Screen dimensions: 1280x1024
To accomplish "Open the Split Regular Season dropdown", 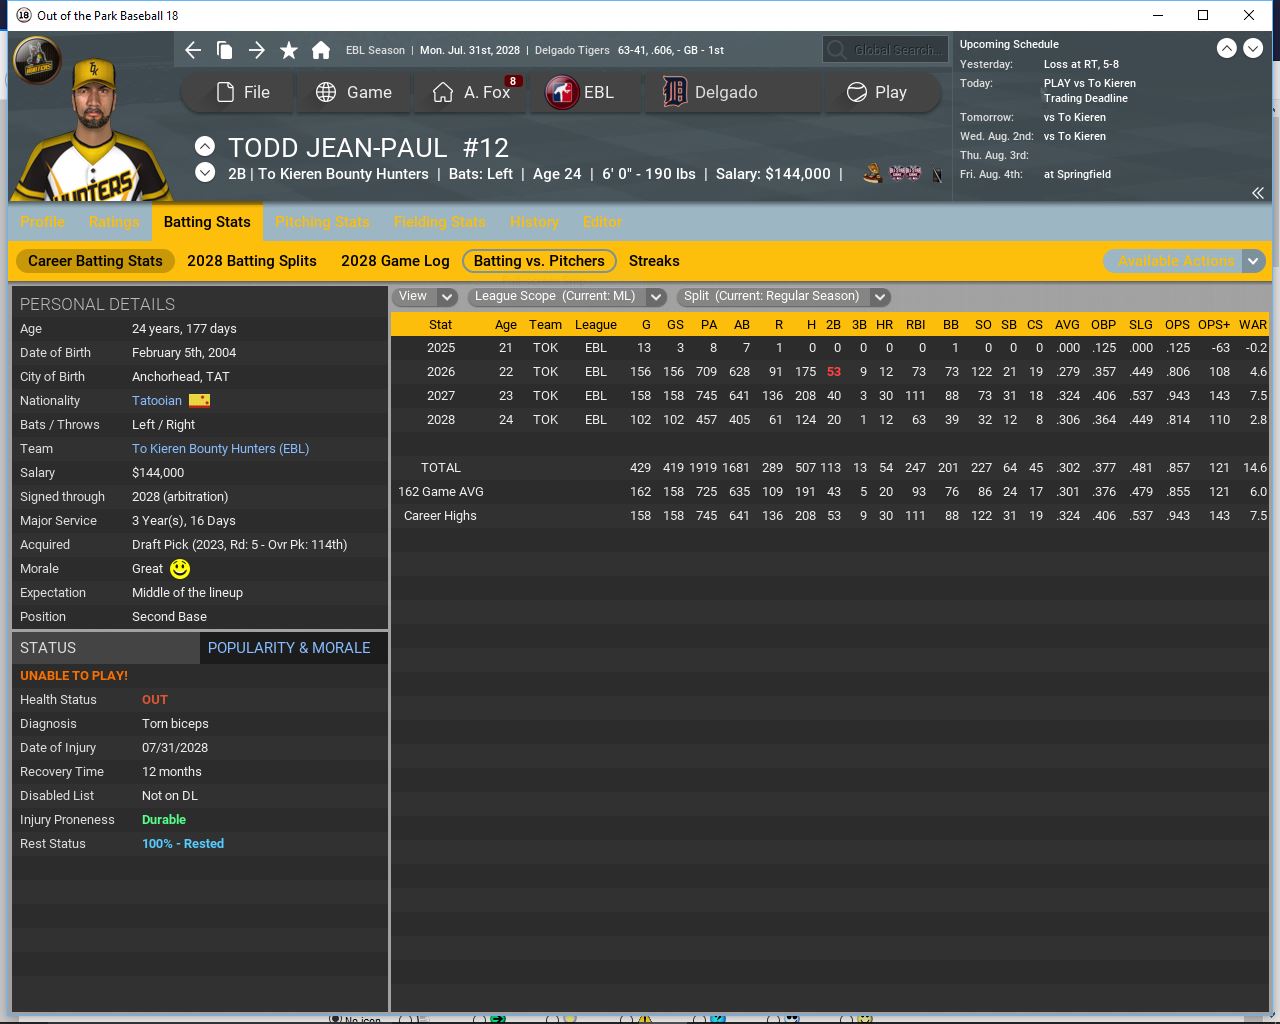I will tap(783, 296).
